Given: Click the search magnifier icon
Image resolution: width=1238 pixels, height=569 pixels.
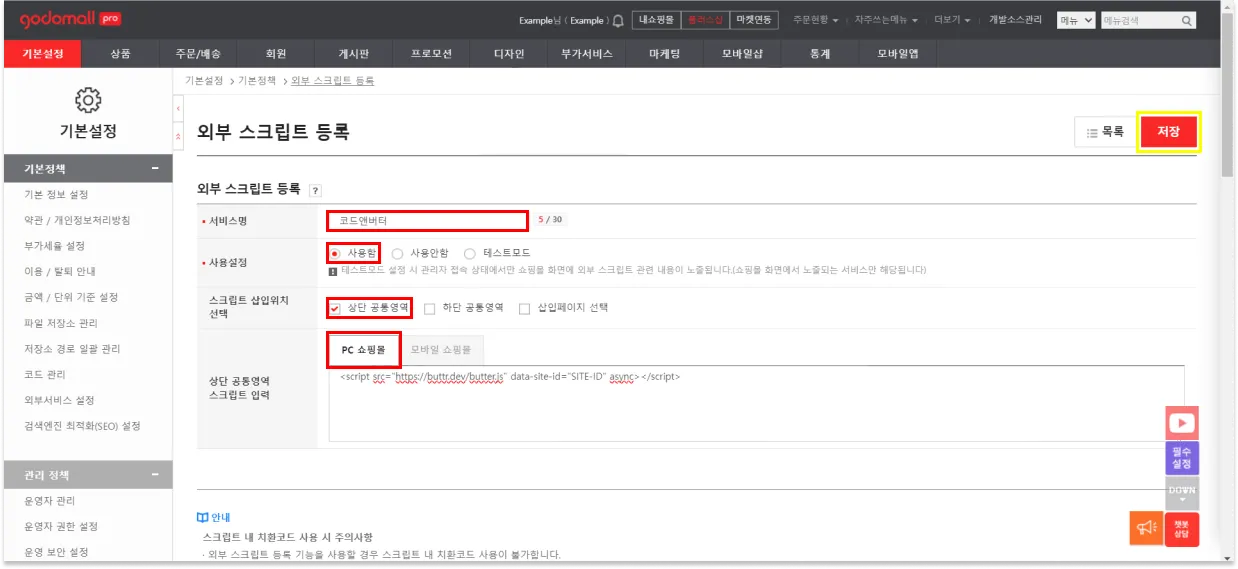Looking at the screenshot, I should point(1186,20).
